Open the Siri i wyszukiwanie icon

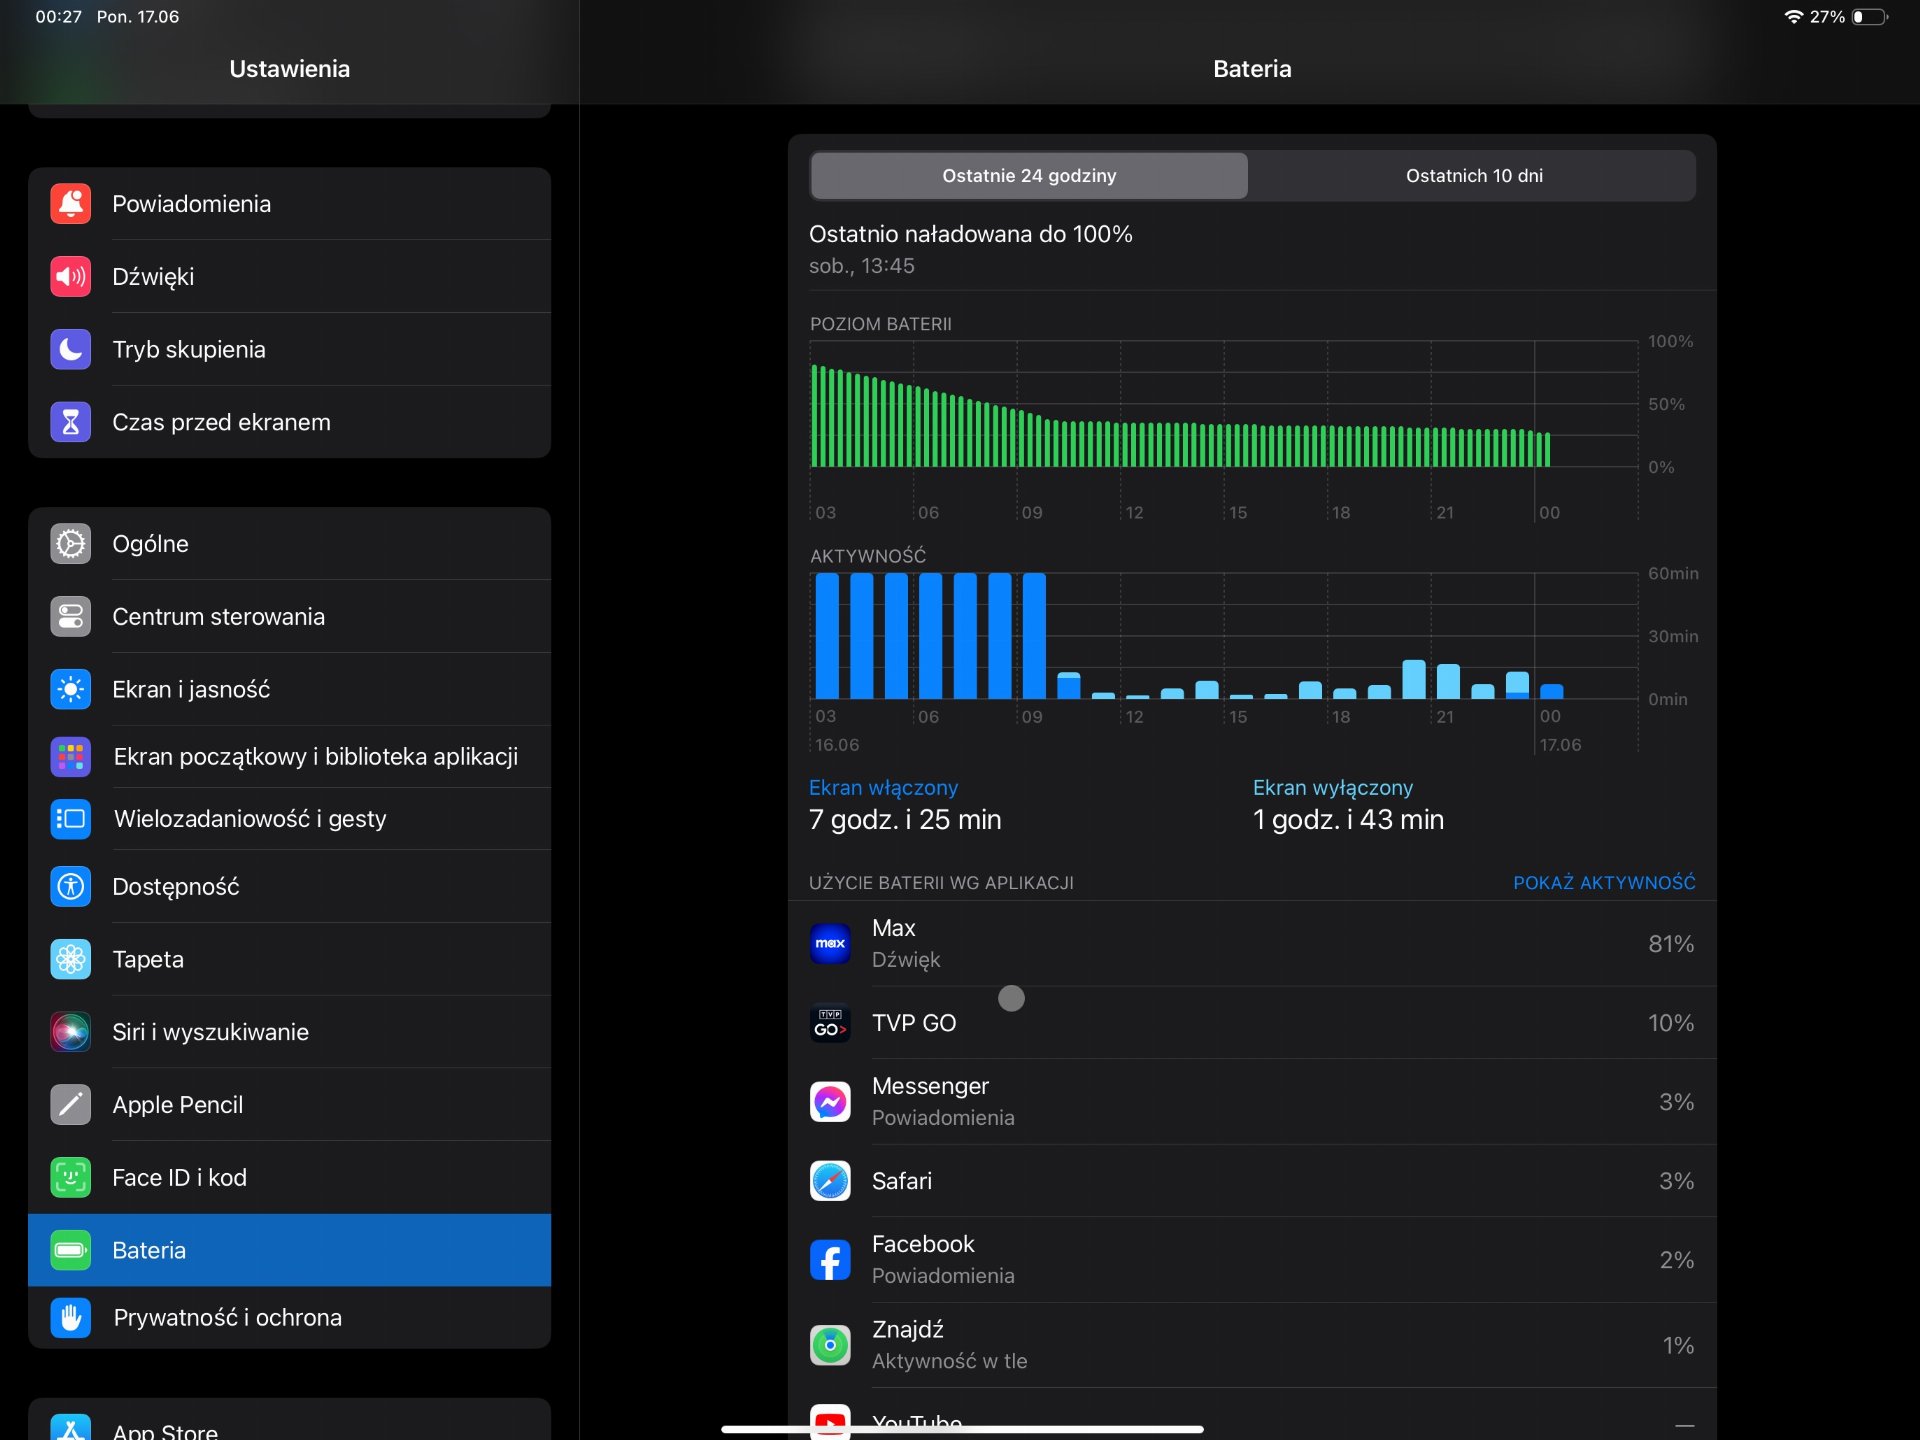(x=70, y=1032)
